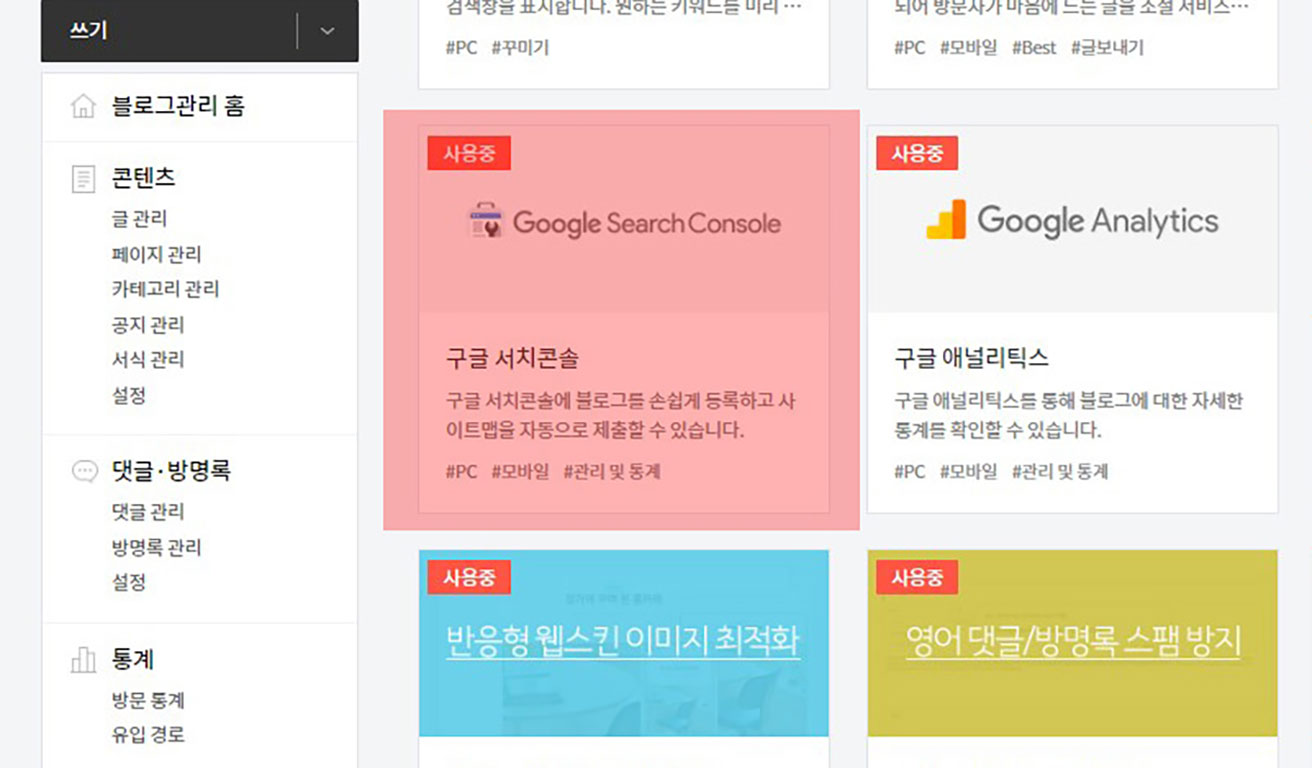Viewport: 1312px width, 768px height.
Task: Open the dropdown arrow beside 쓰기
Action: [x=328, y=31]
